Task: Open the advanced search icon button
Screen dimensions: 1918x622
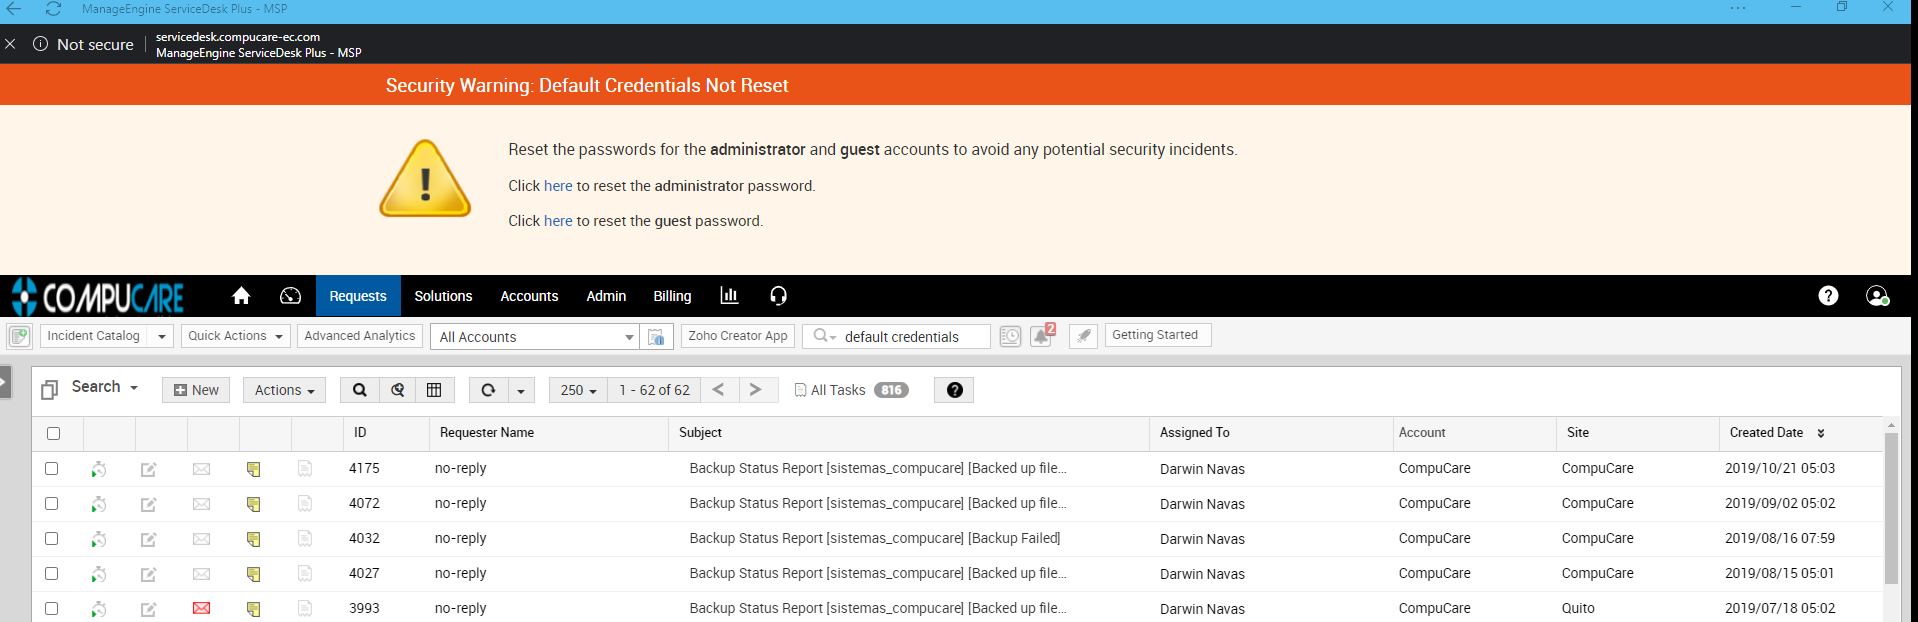Action: (398, 390)
